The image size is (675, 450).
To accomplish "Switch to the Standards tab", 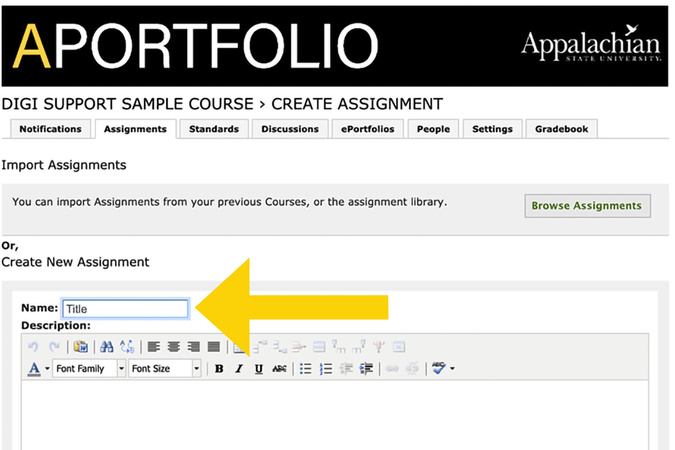I will point(214,129).
